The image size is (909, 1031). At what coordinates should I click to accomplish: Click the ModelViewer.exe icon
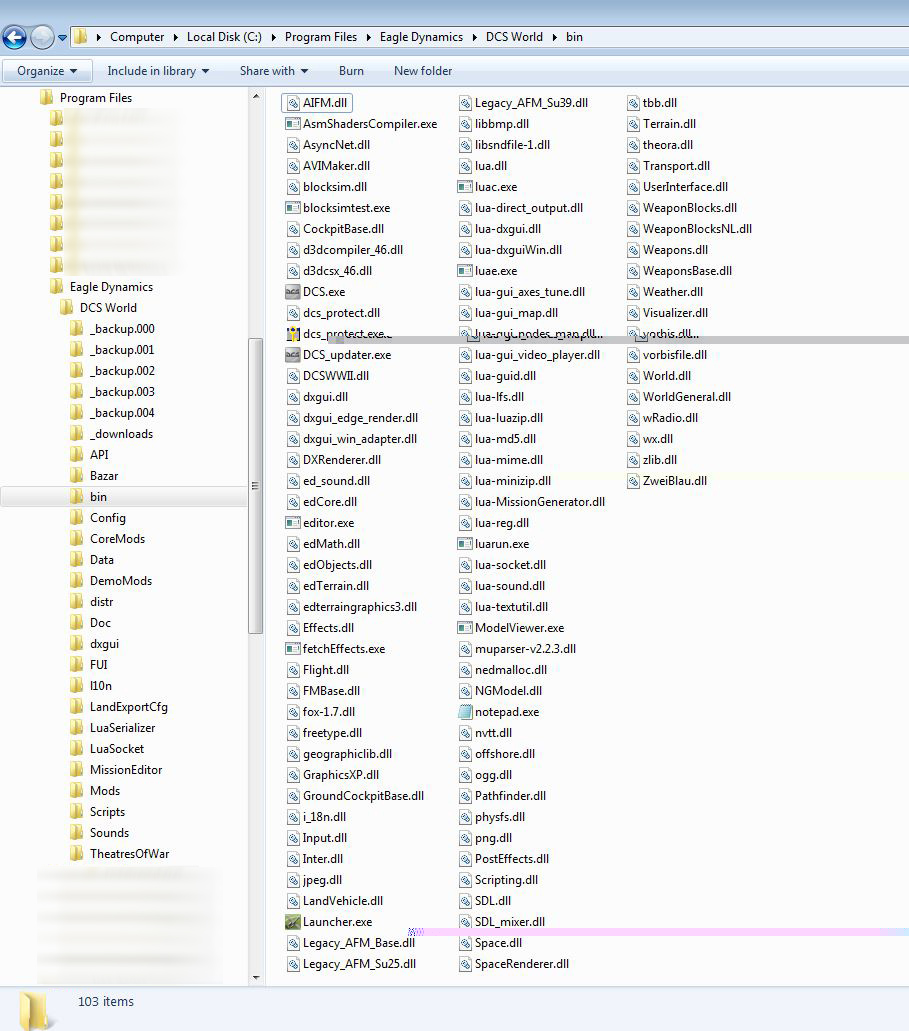coord(465,628)
